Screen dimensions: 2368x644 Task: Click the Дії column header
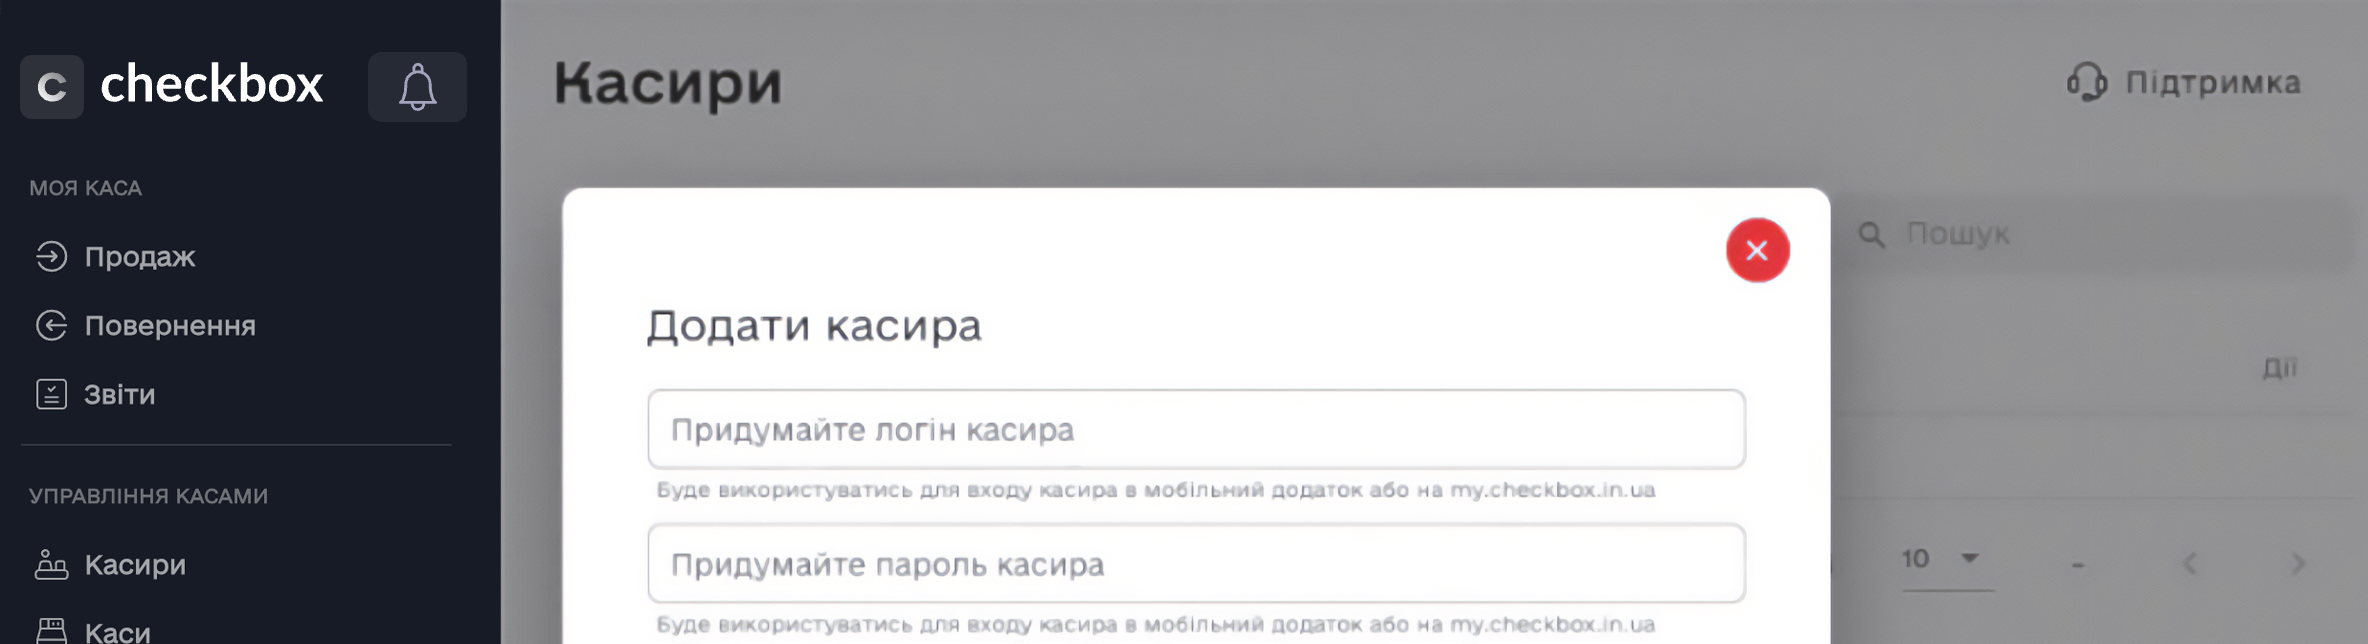(2279, 368)
